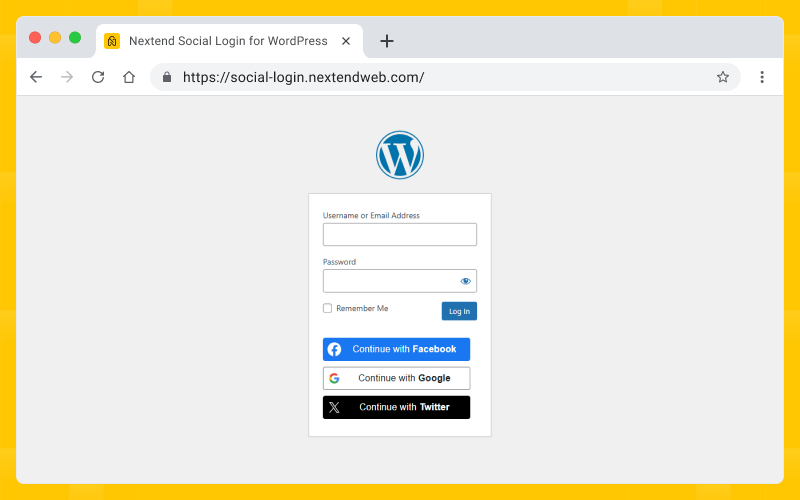Screen dimensions: 800x500
Task: Click the yellow window minimize button
Action: pyautogui.click(x=55, y=38)
